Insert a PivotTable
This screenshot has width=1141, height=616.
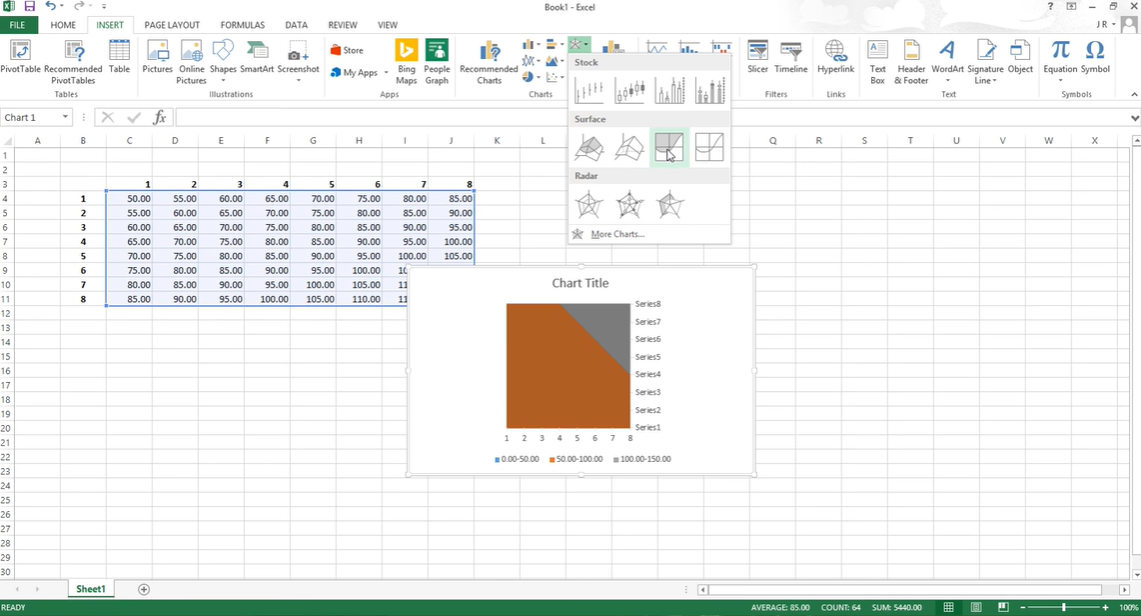click(20, 57)
